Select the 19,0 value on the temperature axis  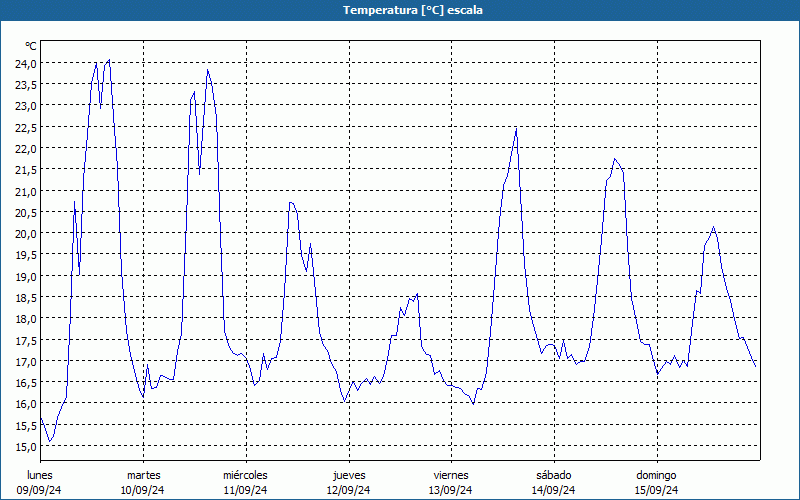coord(26,276)
